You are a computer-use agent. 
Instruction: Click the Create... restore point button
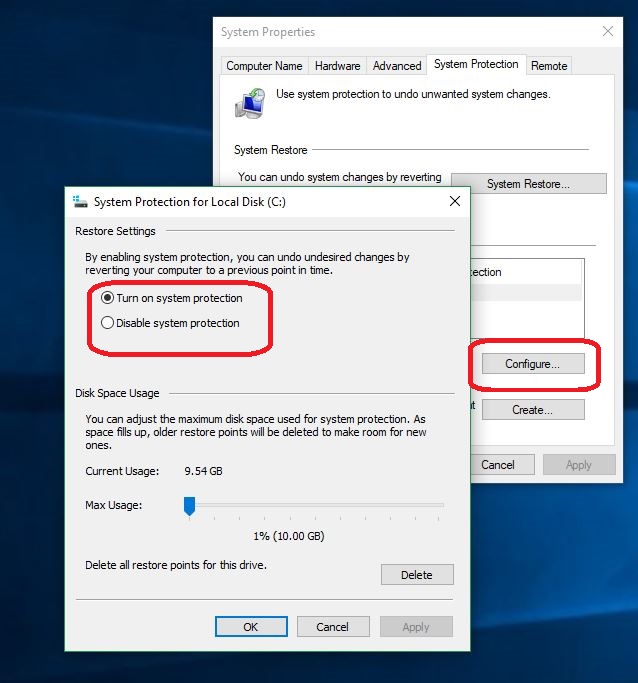point(532,410)
